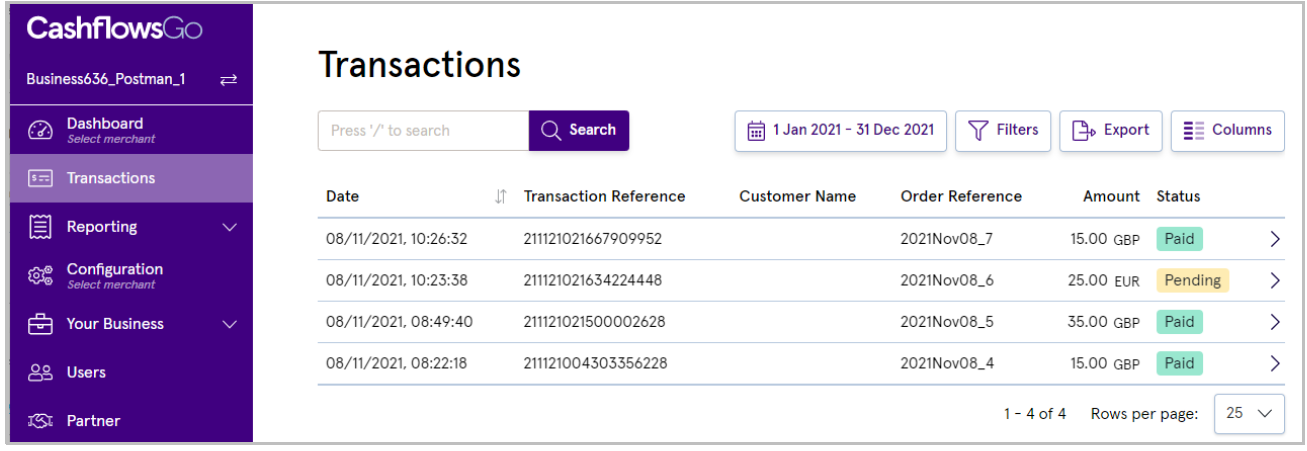Expand the Your Business chevron
Screen dimensions: 1307x451
tap(229, 324)
